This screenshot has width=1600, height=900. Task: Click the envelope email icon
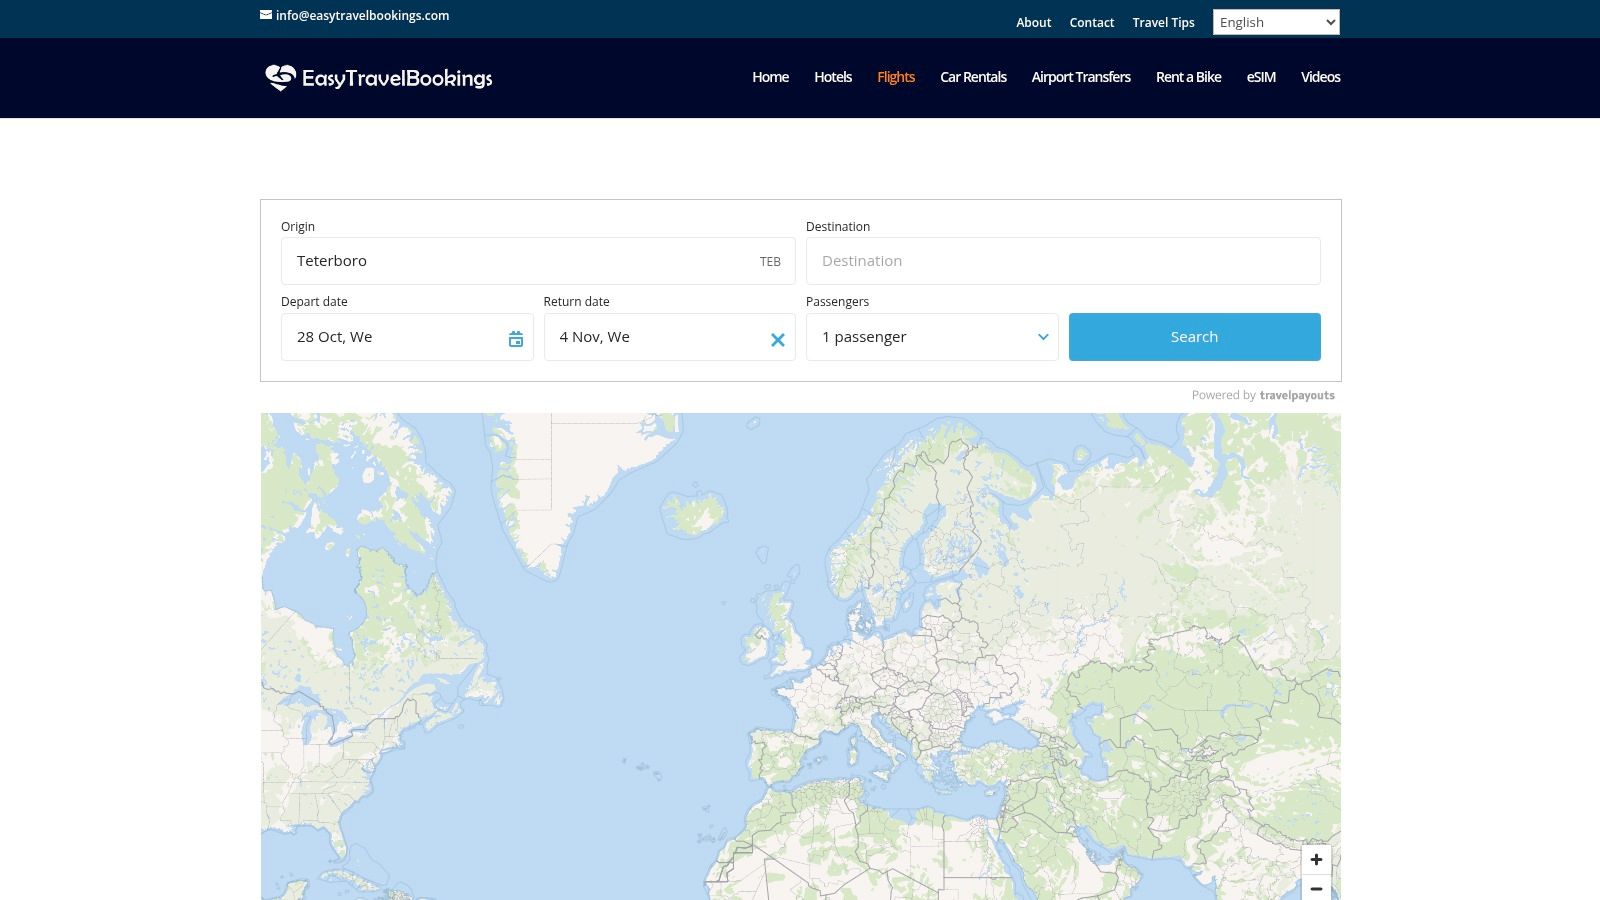[x=266, y=15]
